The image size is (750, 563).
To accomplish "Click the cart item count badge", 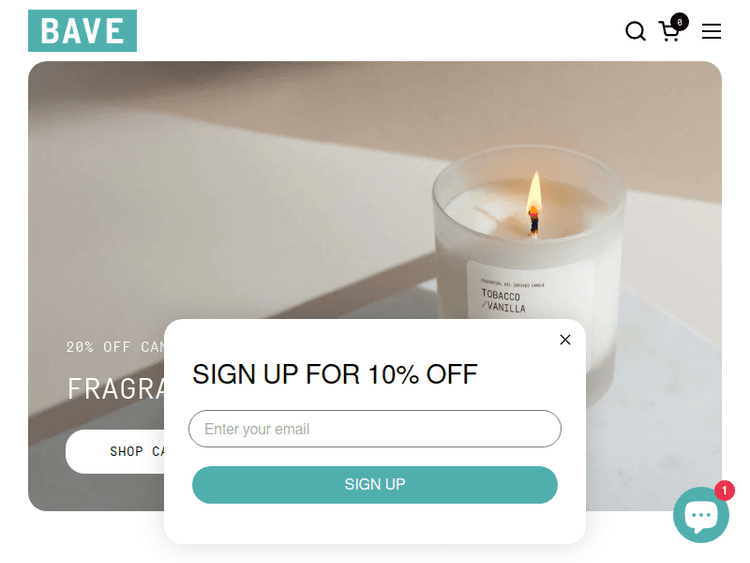I will [x=679, y=22].
